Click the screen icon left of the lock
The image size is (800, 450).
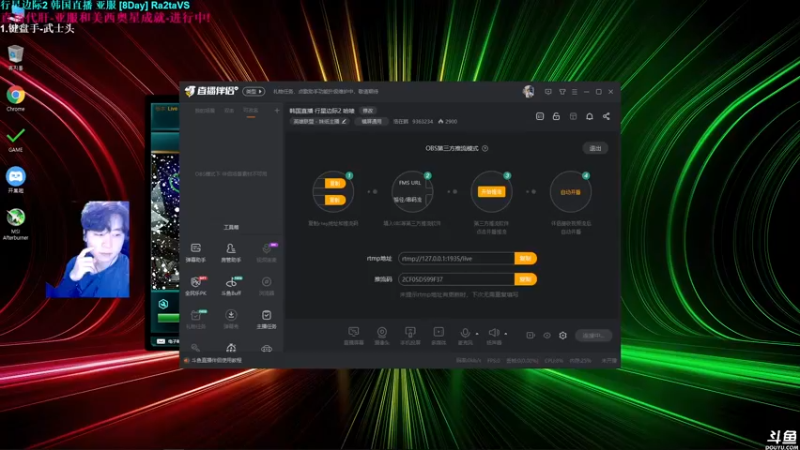click(540, 116)
